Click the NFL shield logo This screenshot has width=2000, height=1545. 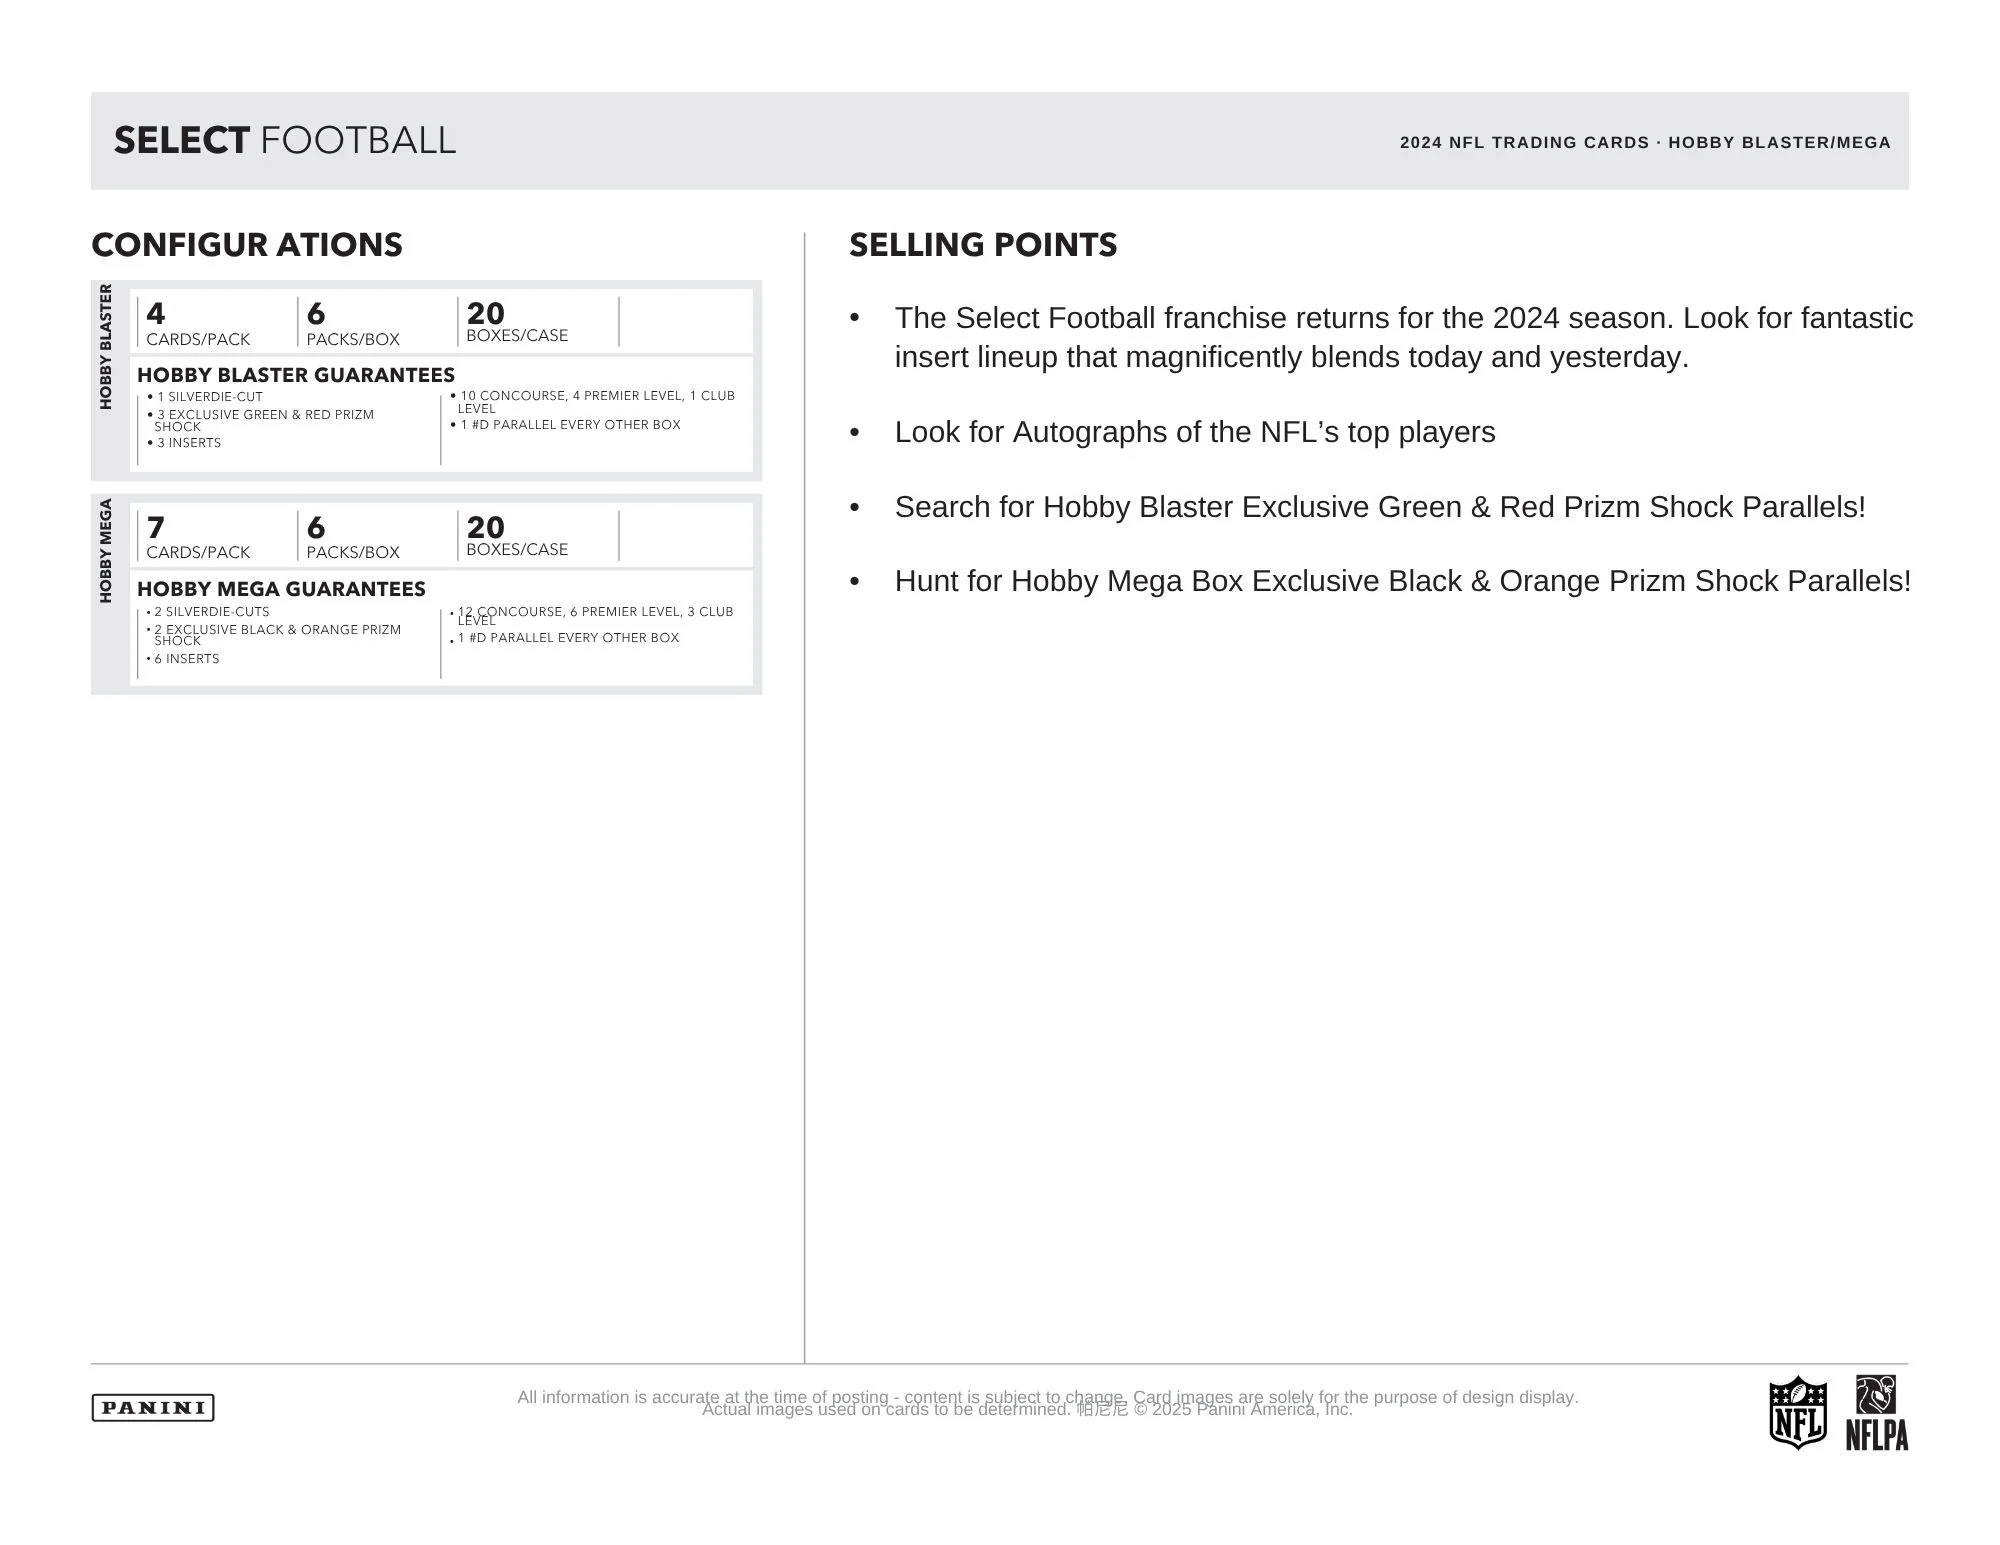[1798, 1412]
